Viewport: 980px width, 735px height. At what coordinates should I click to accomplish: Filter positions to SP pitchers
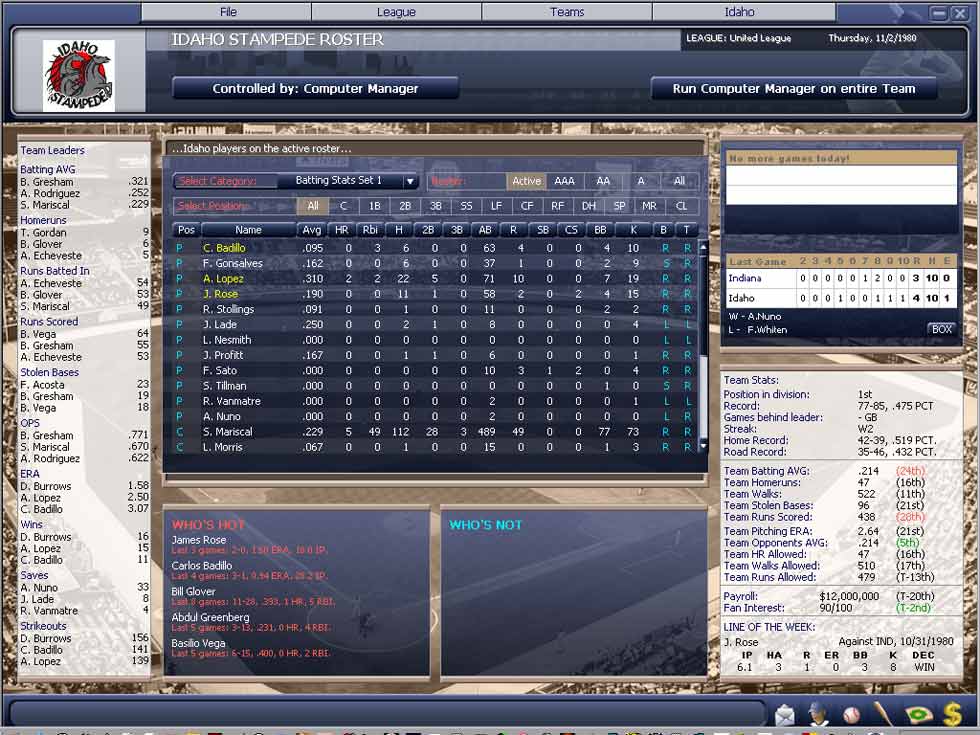click(x=620, y=206)
